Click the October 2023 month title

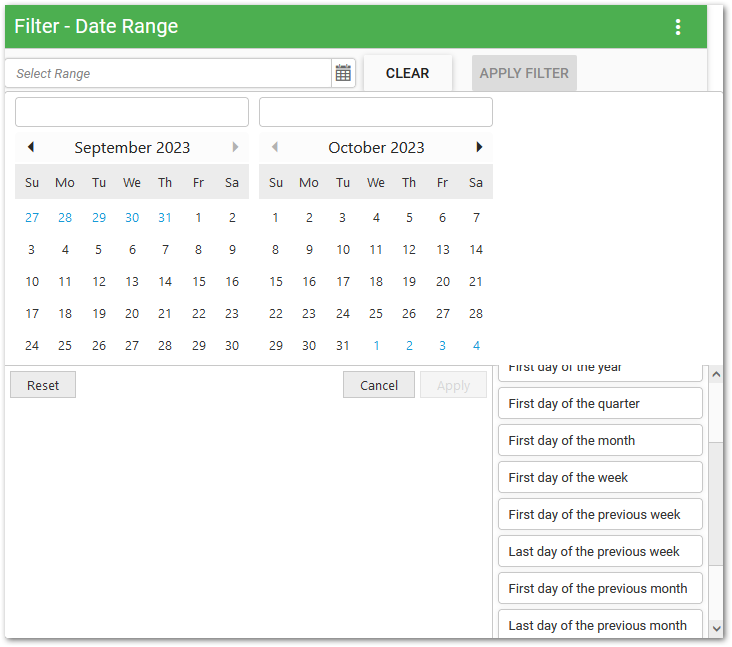[376, 148]
